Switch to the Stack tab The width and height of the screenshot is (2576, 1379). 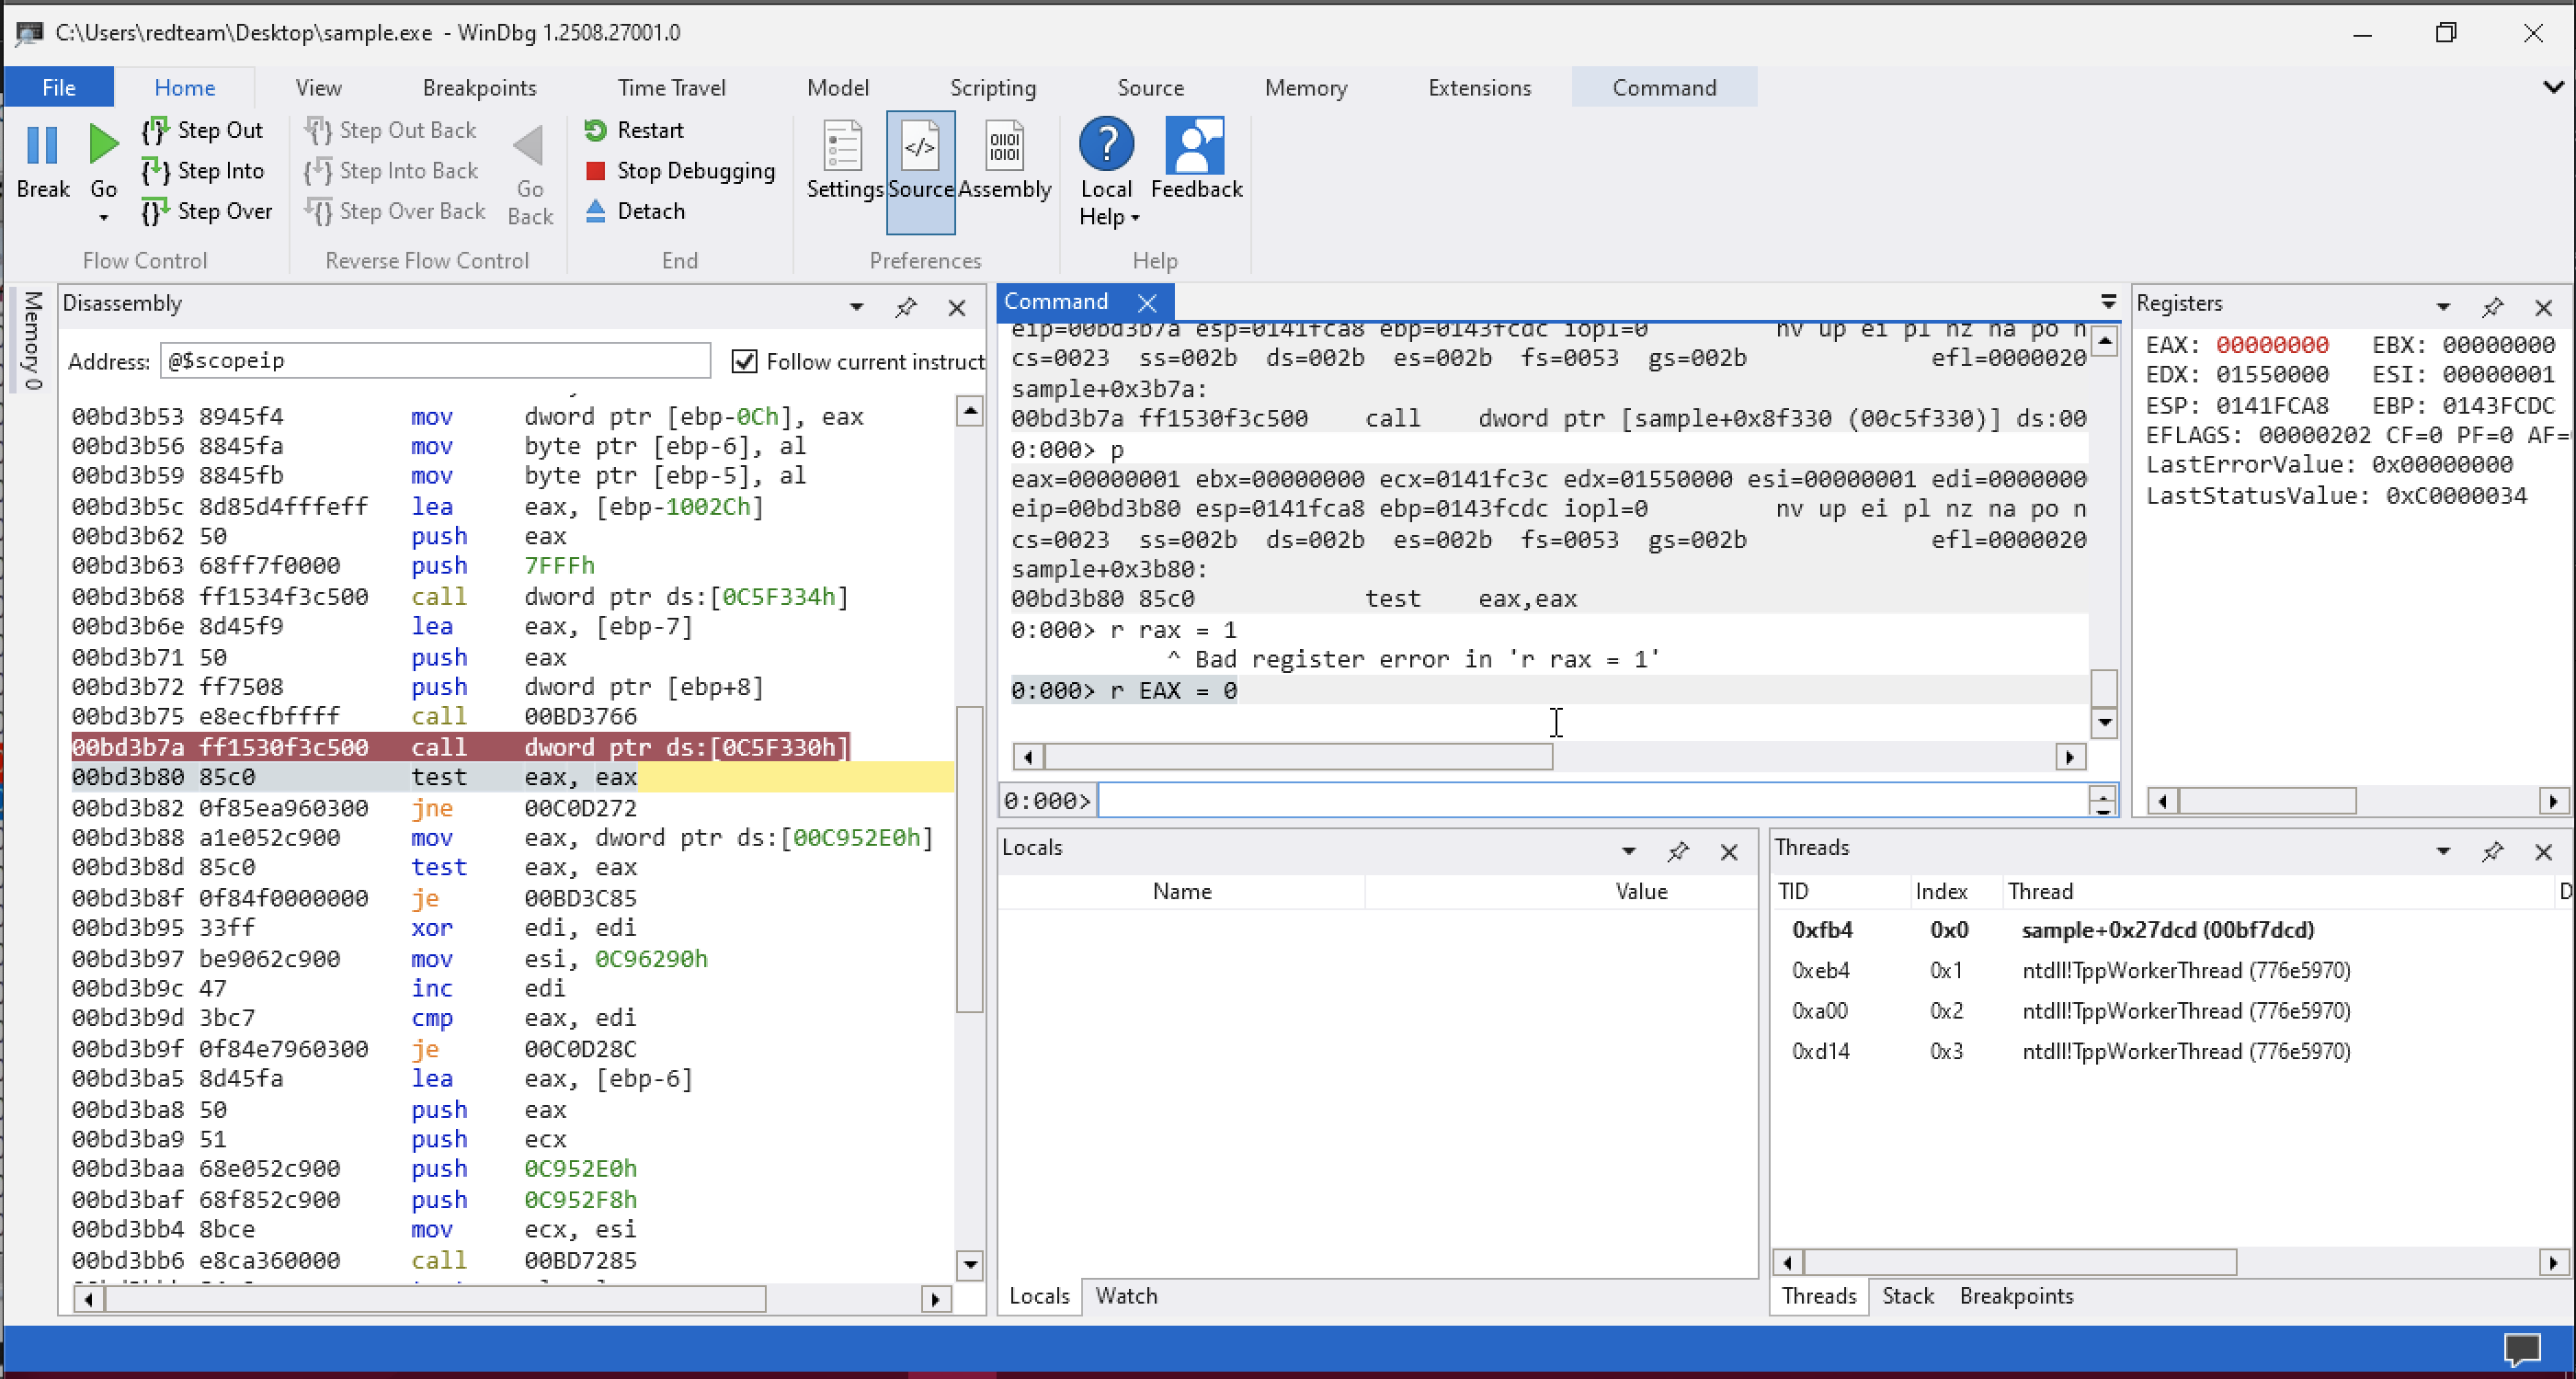coord(1907,1296)
